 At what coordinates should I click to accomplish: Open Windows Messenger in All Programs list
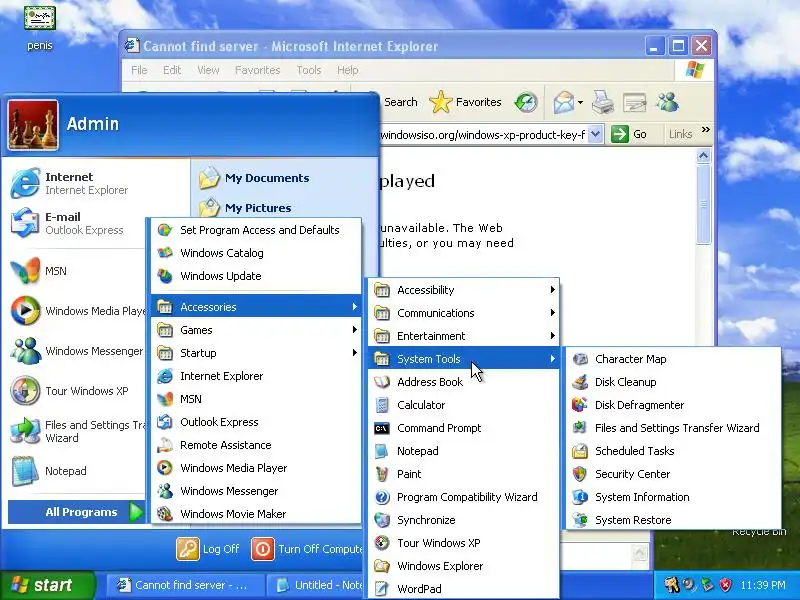(256, 491)
